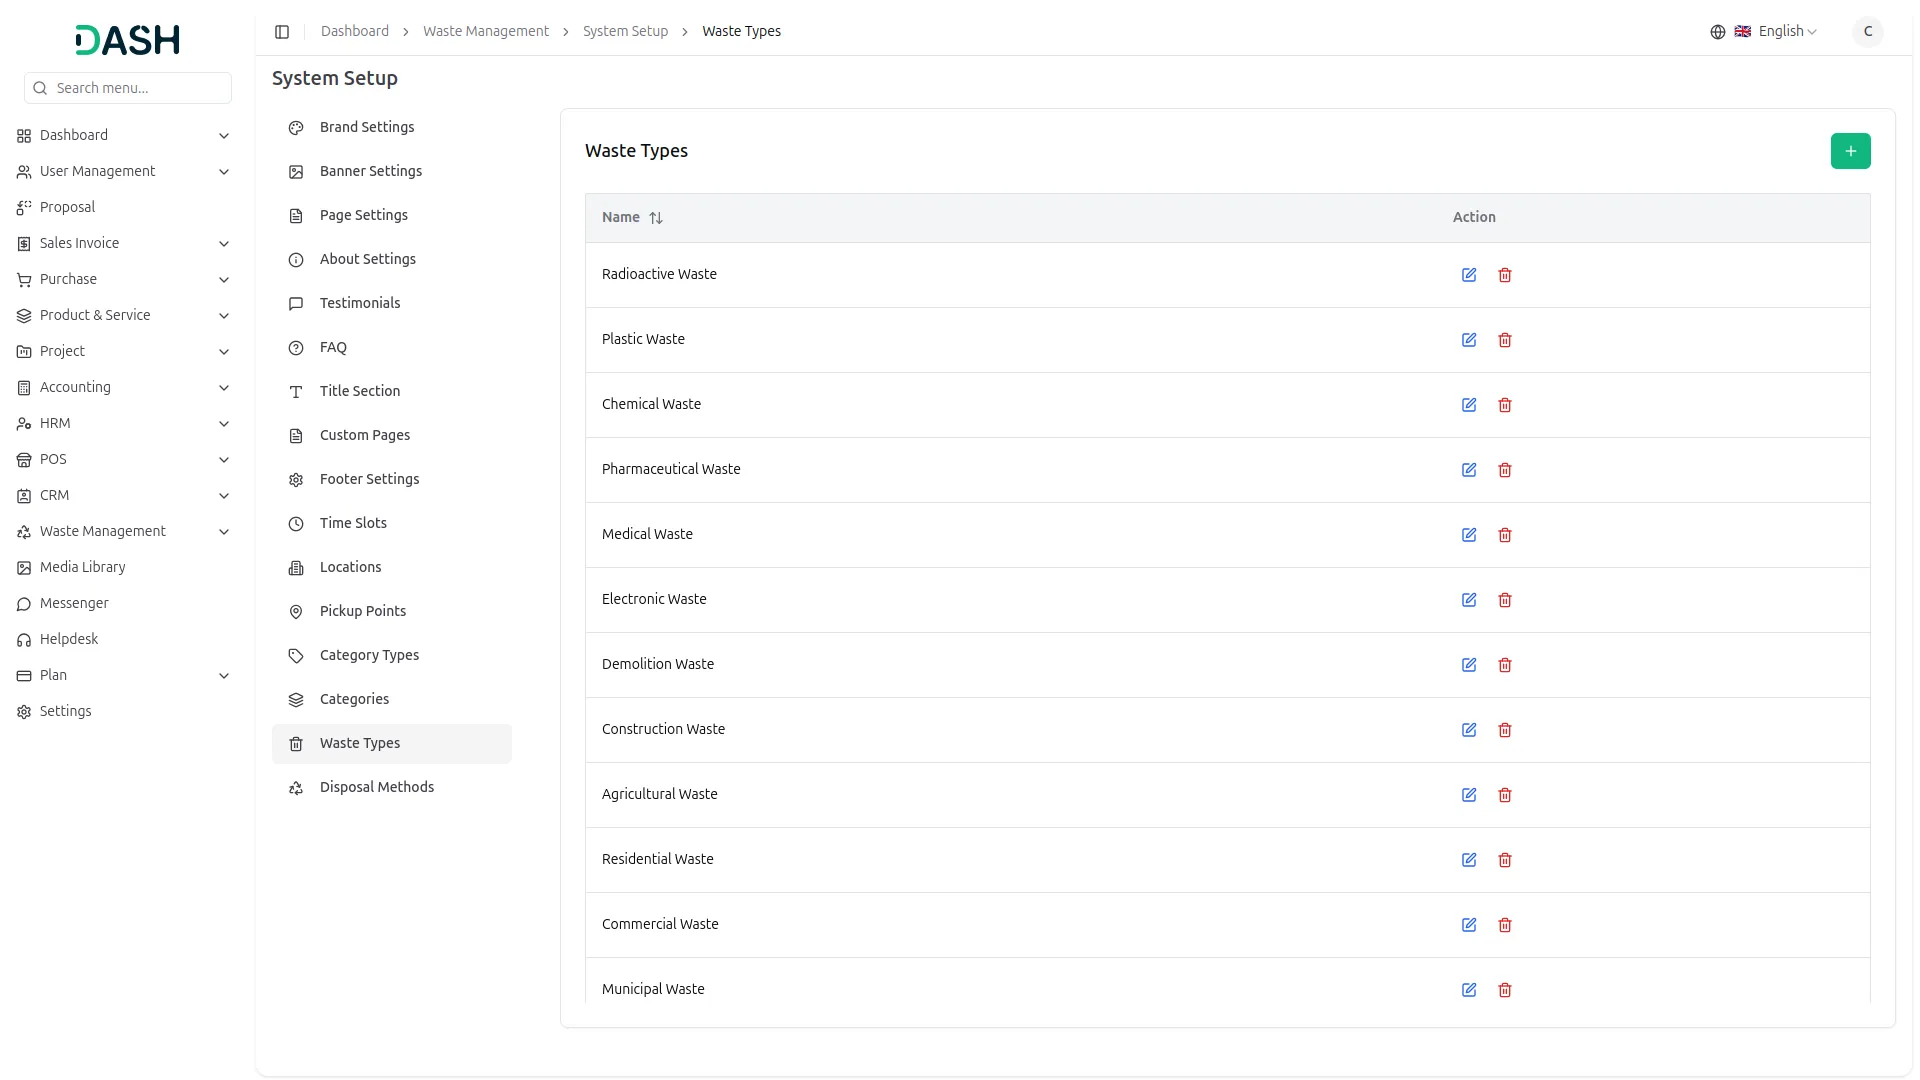Select Pickup Points in System Setup
Image resolution: width=1920 pixels, height=1080 pixels.
click(x=362, y=611)
